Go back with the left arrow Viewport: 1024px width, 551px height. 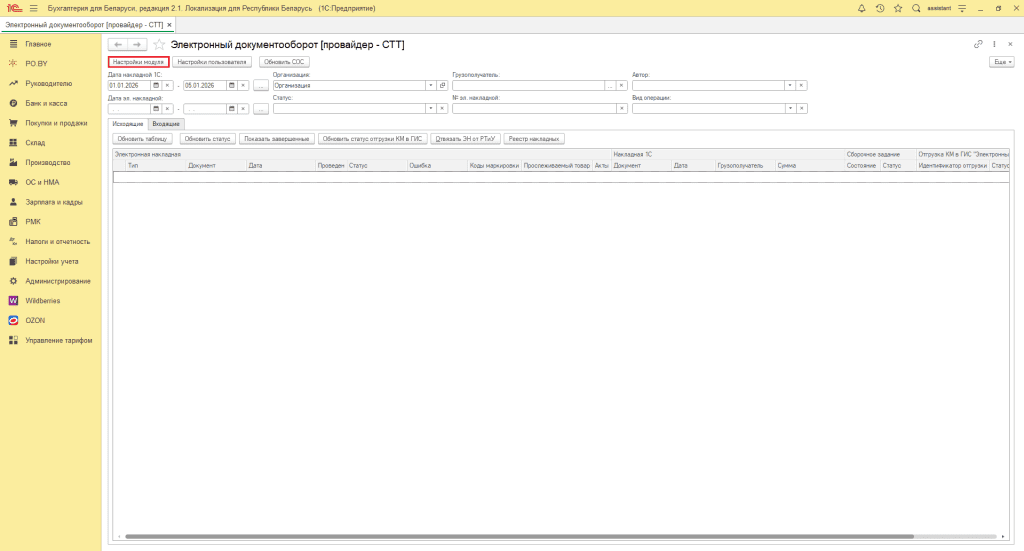(117, 45)
